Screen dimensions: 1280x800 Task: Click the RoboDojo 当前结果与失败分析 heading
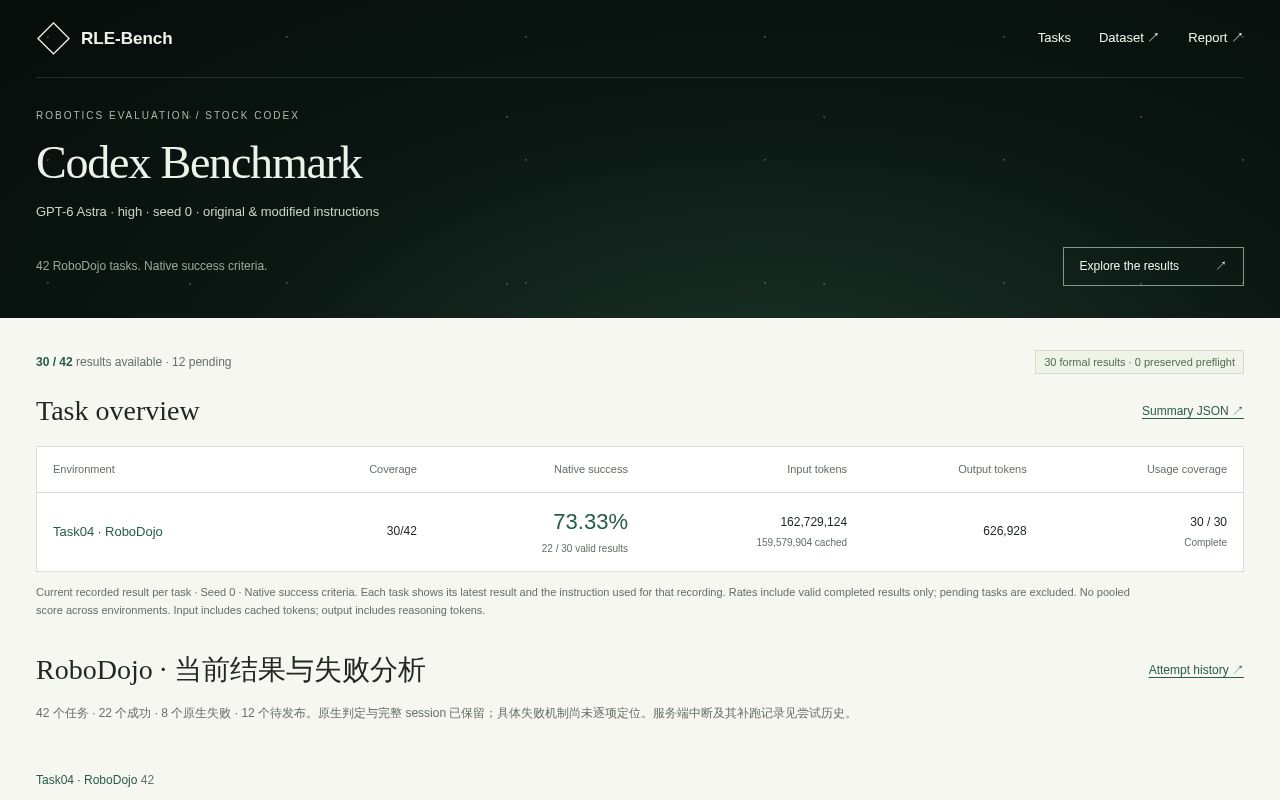pyautogui.click(x=231, y=670)
